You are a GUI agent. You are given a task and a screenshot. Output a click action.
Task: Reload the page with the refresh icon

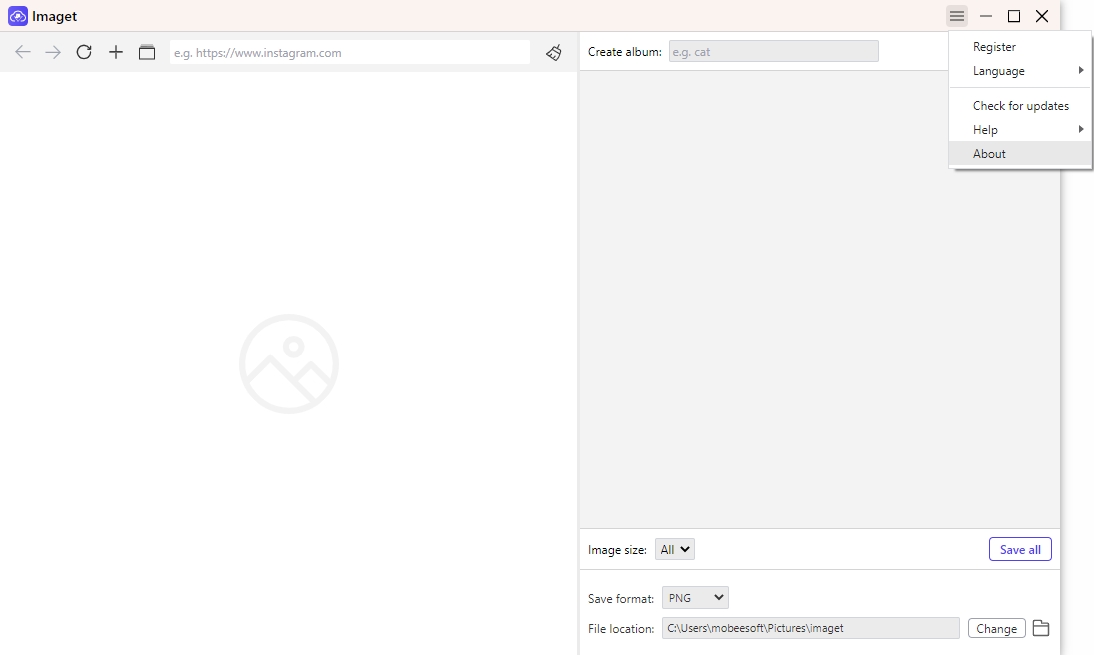coord(84,52)
